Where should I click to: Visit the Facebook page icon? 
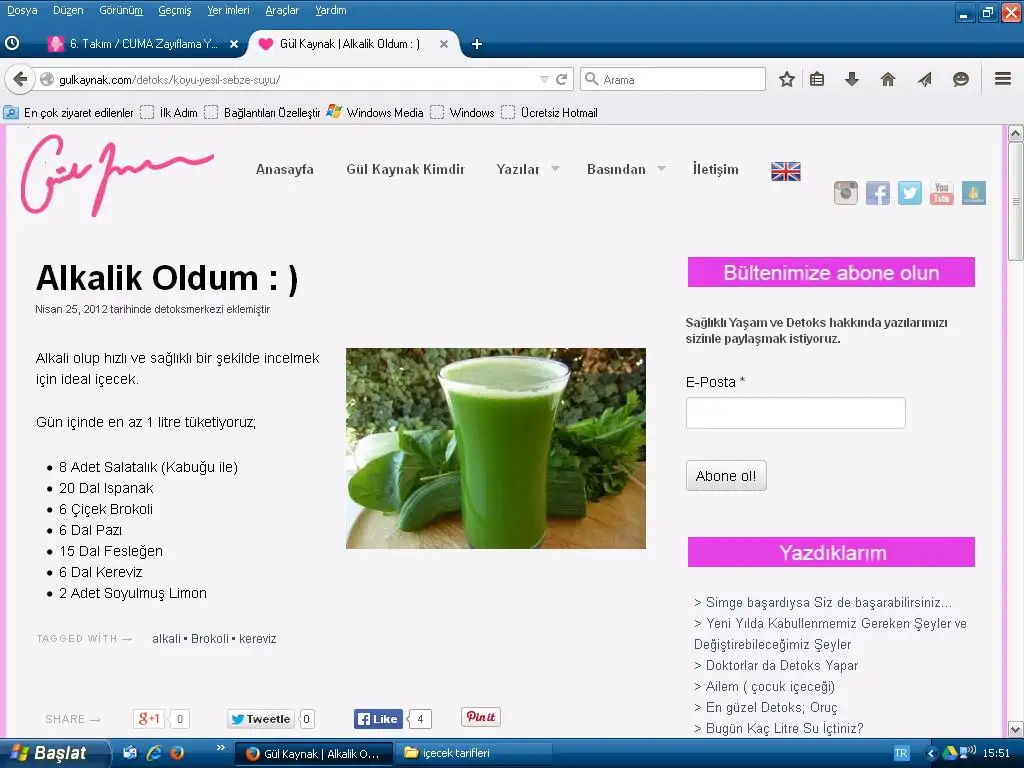(x=878, y=193)
